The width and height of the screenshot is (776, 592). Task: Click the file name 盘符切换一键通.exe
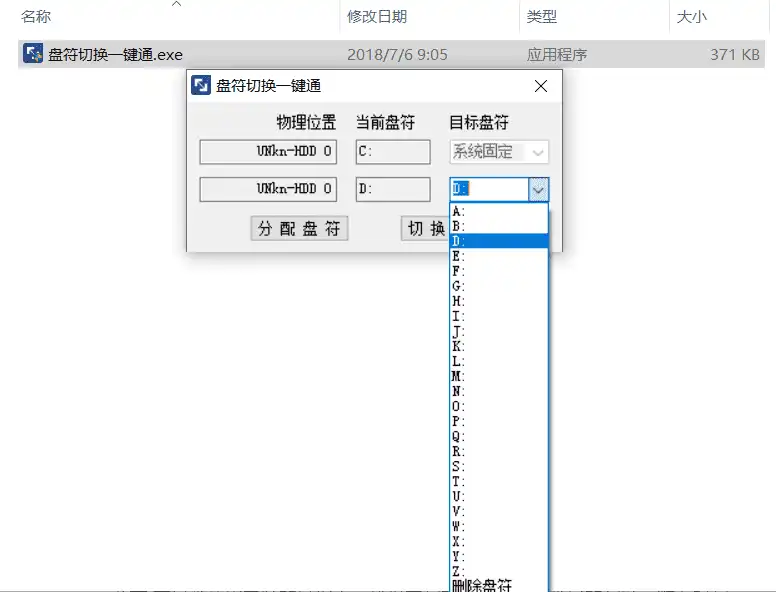pyautogui.click(x=115, y=54)
